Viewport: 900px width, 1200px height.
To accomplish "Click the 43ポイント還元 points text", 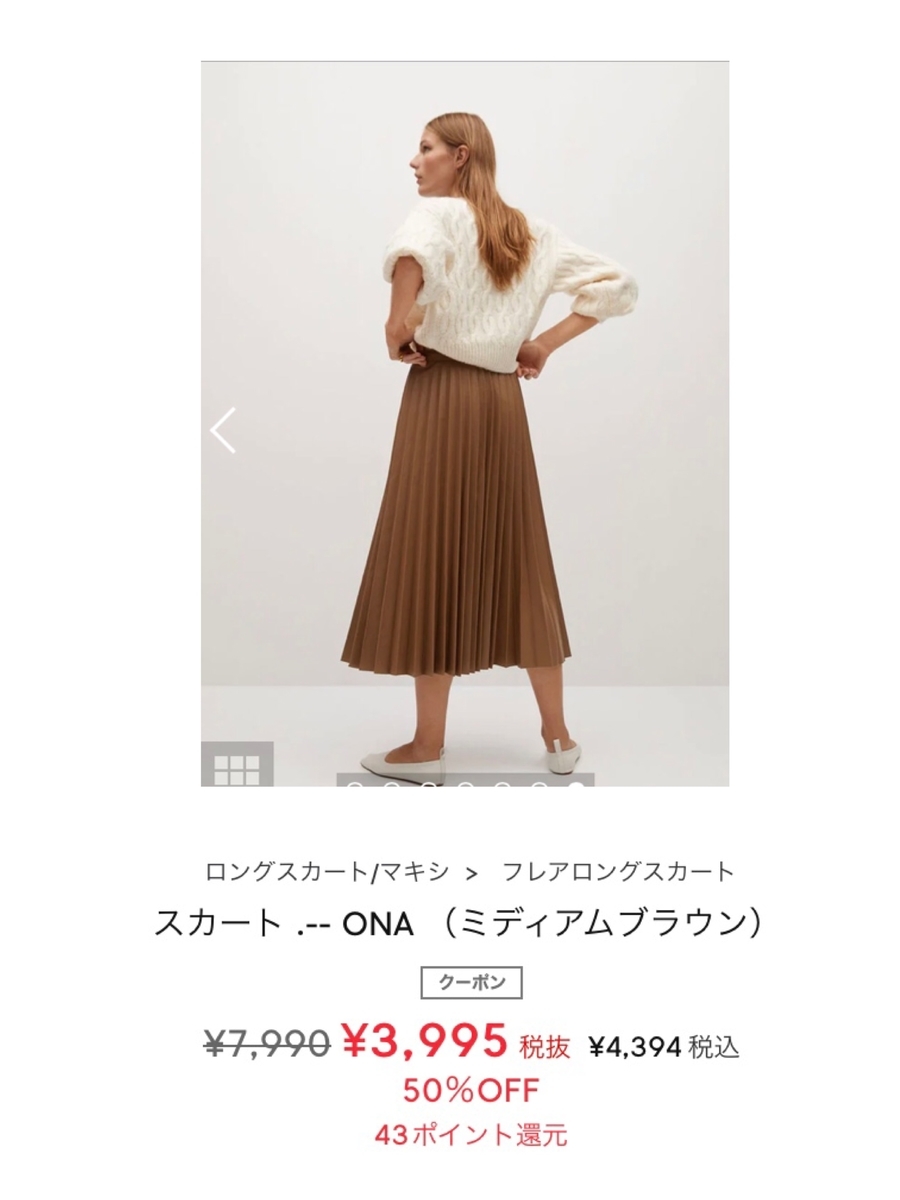I will coord(471,1135).
